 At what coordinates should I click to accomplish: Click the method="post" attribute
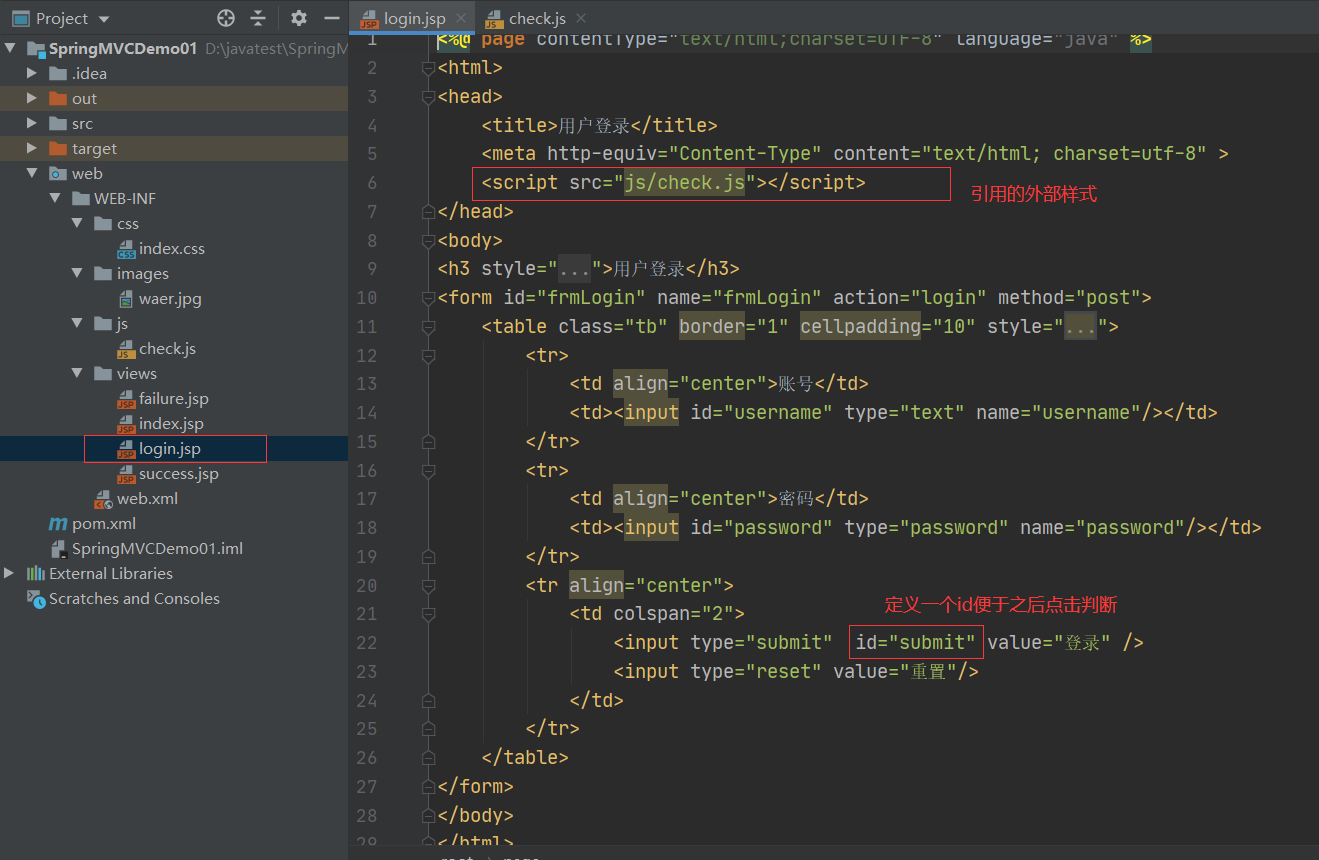[x=1069, y=298]
